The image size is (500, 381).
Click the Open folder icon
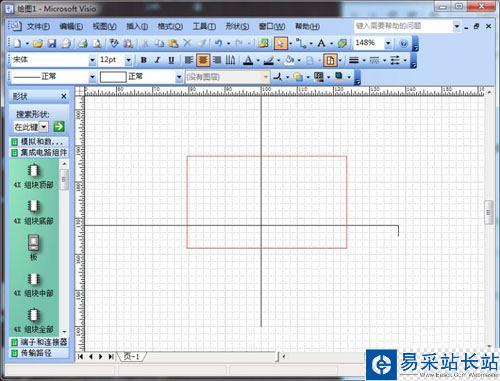coord(38,43)
